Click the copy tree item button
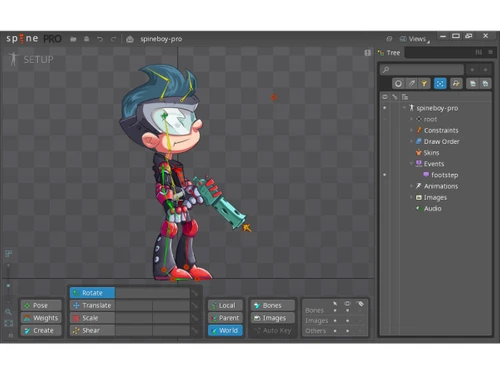Image resolution: width=500 pixels, height=375 pixels. tap(472, 83)
